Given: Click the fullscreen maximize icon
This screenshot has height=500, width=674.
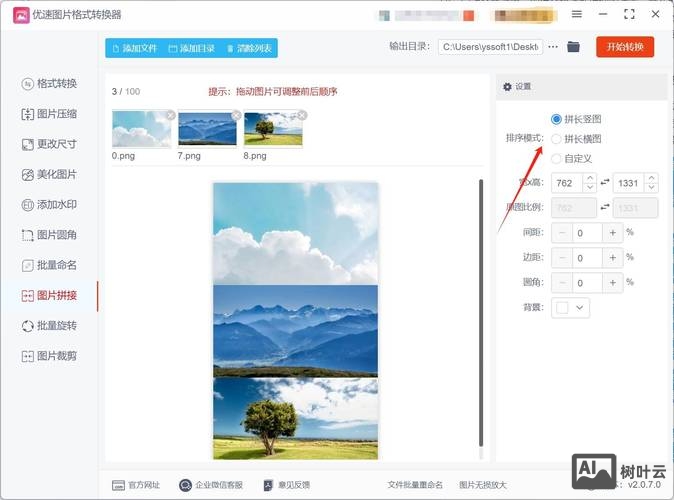Looking at the screenshot, I should [629, 14].
